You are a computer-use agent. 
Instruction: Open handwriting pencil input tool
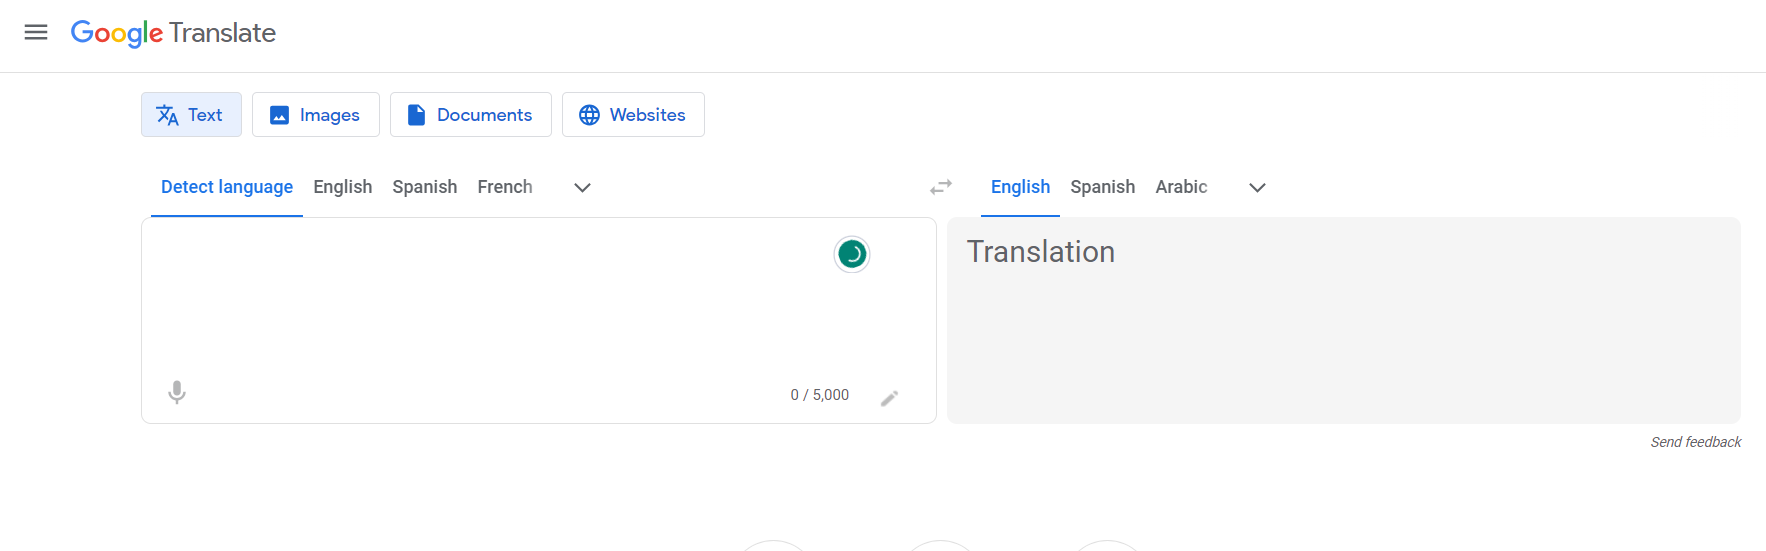tap(889, 398)
